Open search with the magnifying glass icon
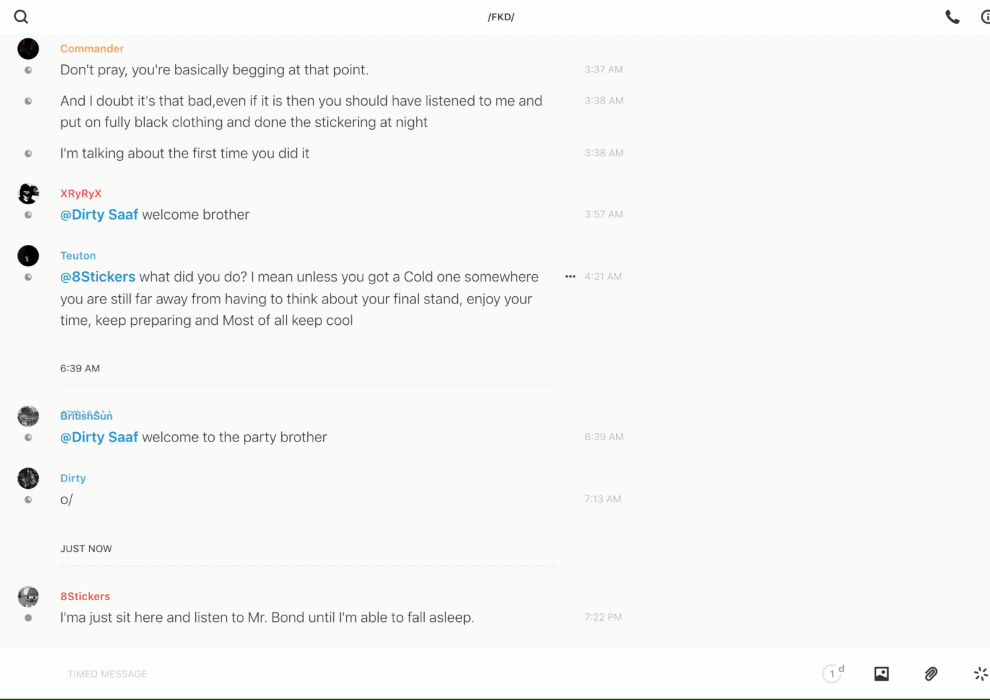990x700 pixels. pos(21,17)
